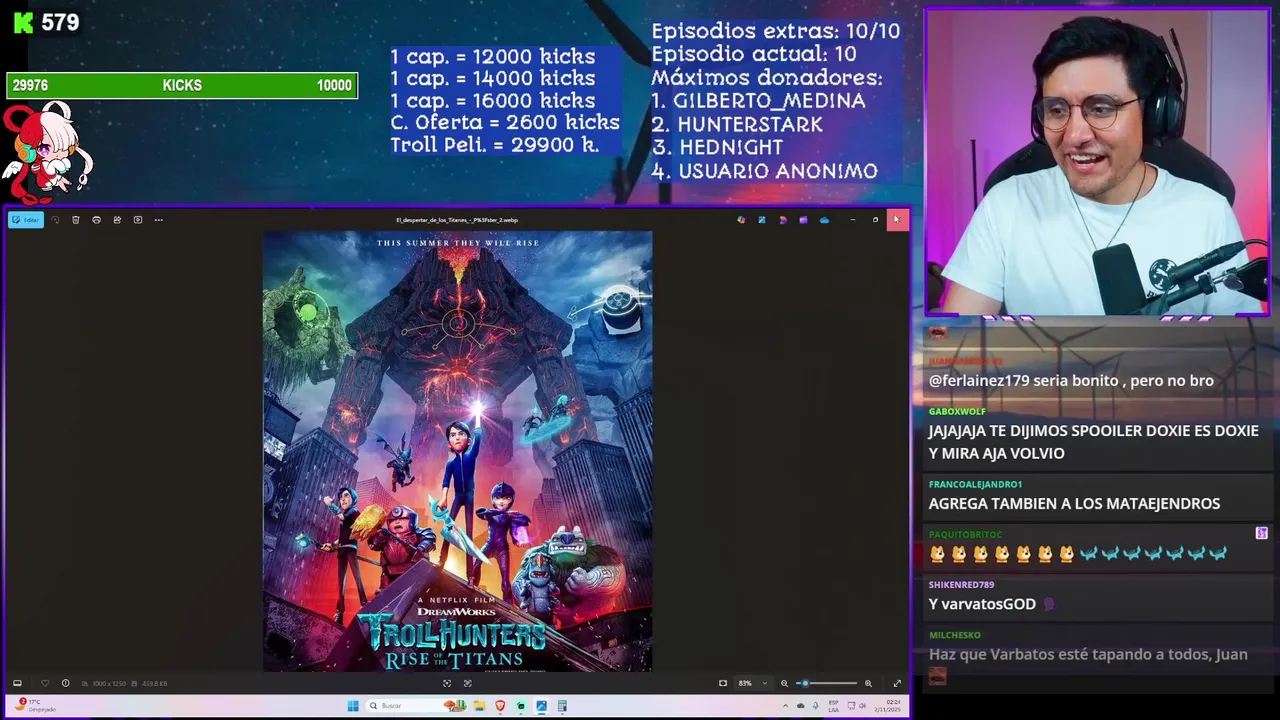Open Brave browser from the taskbar

tap(499, 706)
